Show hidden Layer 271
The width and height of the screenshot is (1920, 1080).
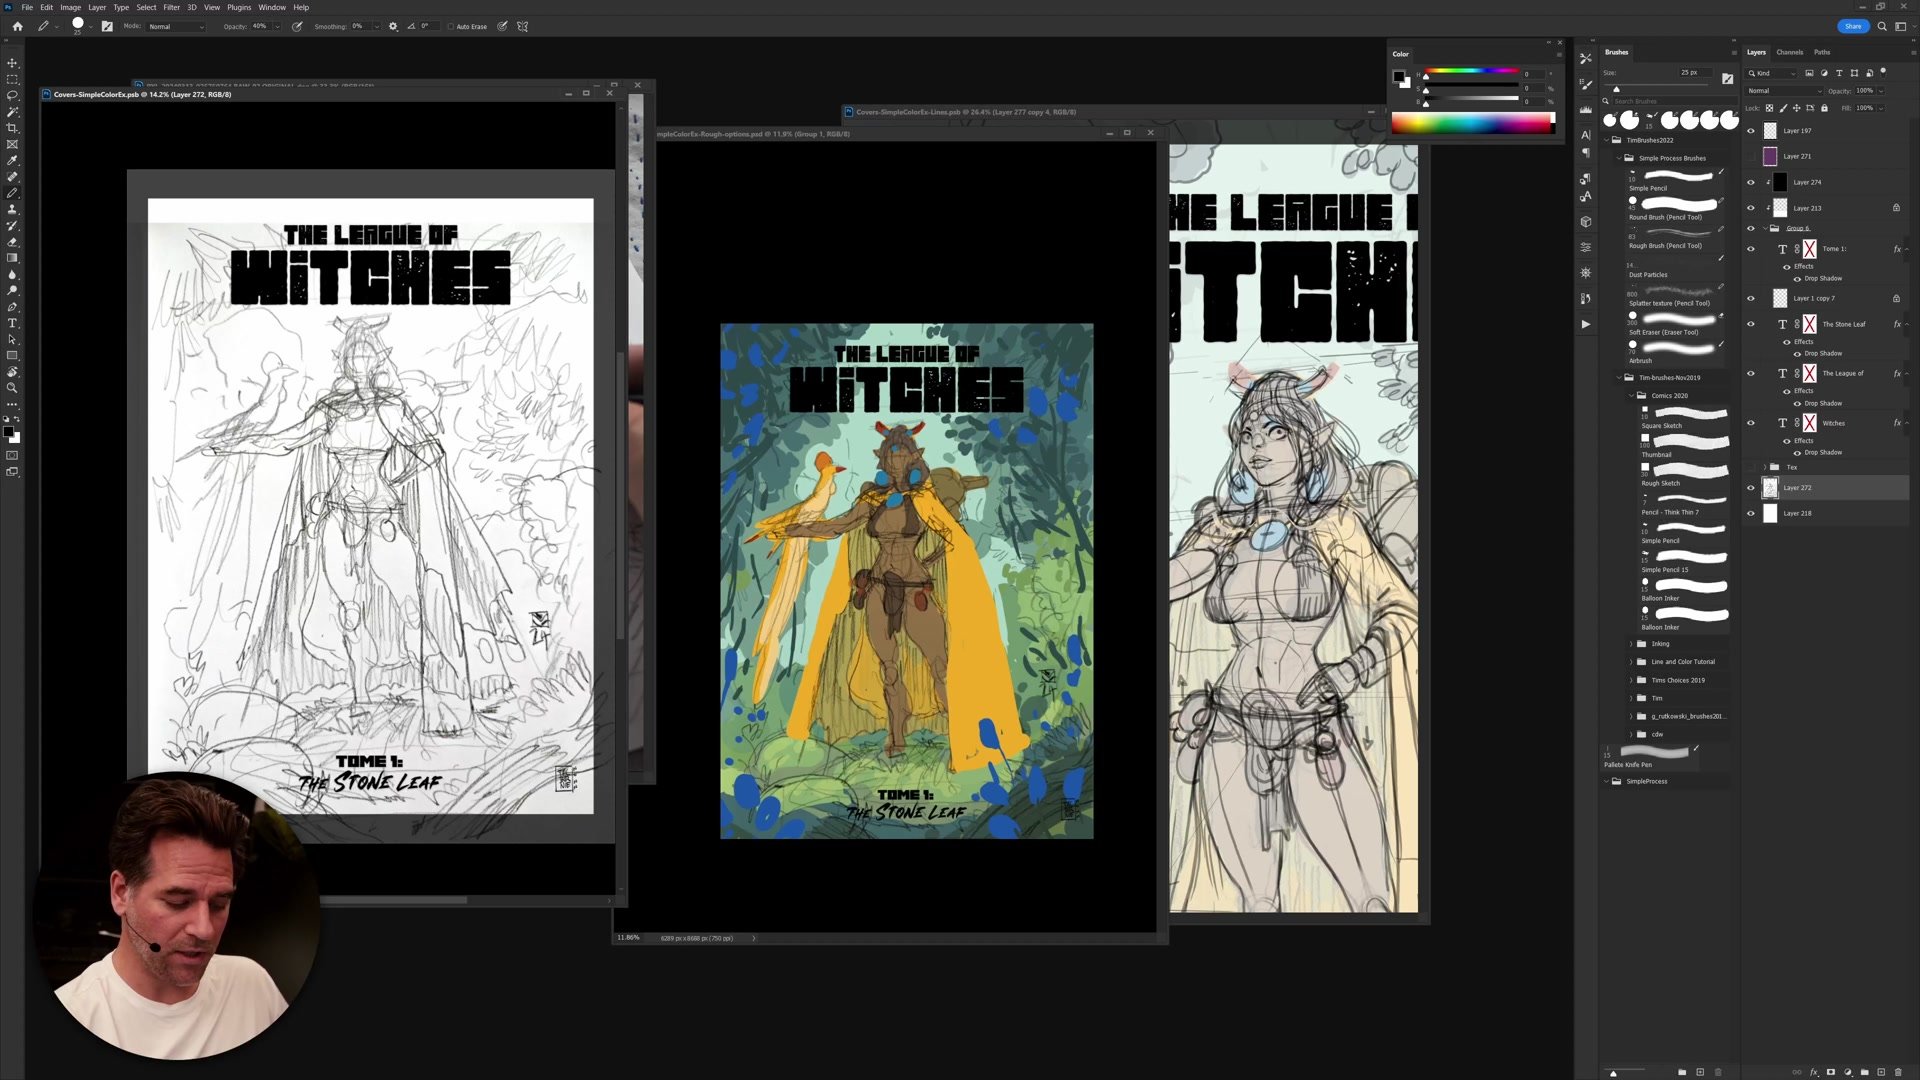pyautogui.click(x=1750, y=156)
